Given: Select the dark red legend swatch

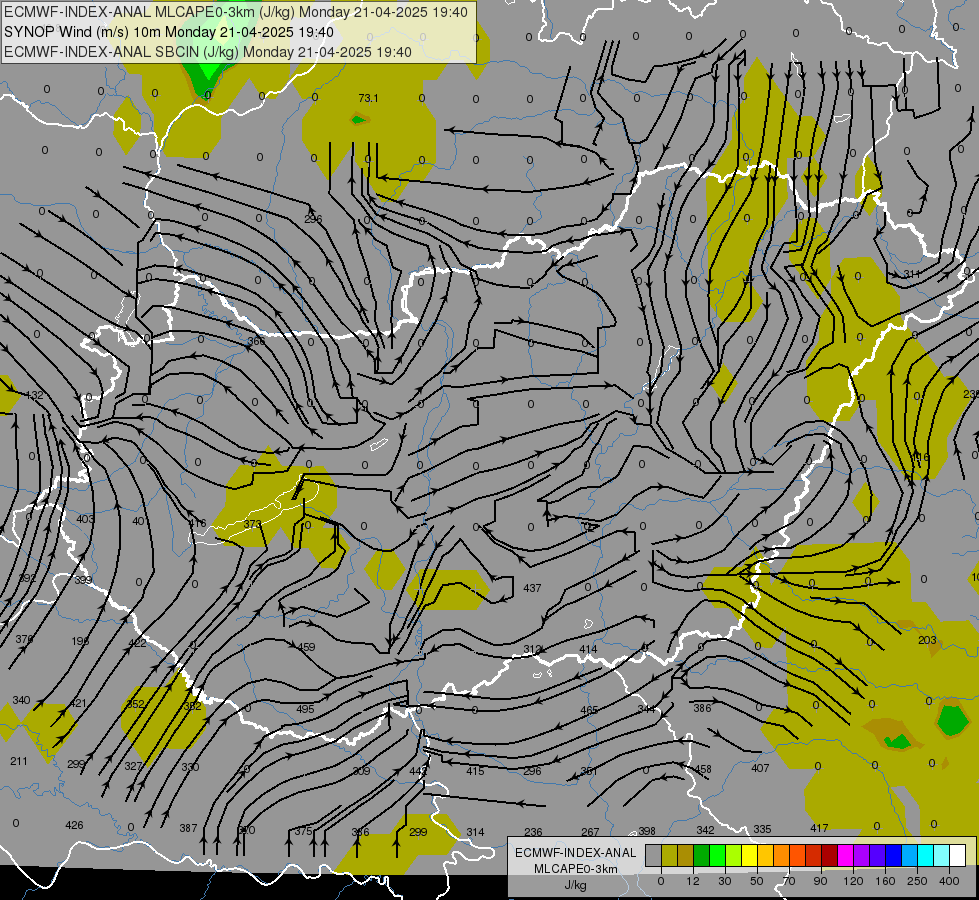Looking at the screenshot, I should click(829, 856).
